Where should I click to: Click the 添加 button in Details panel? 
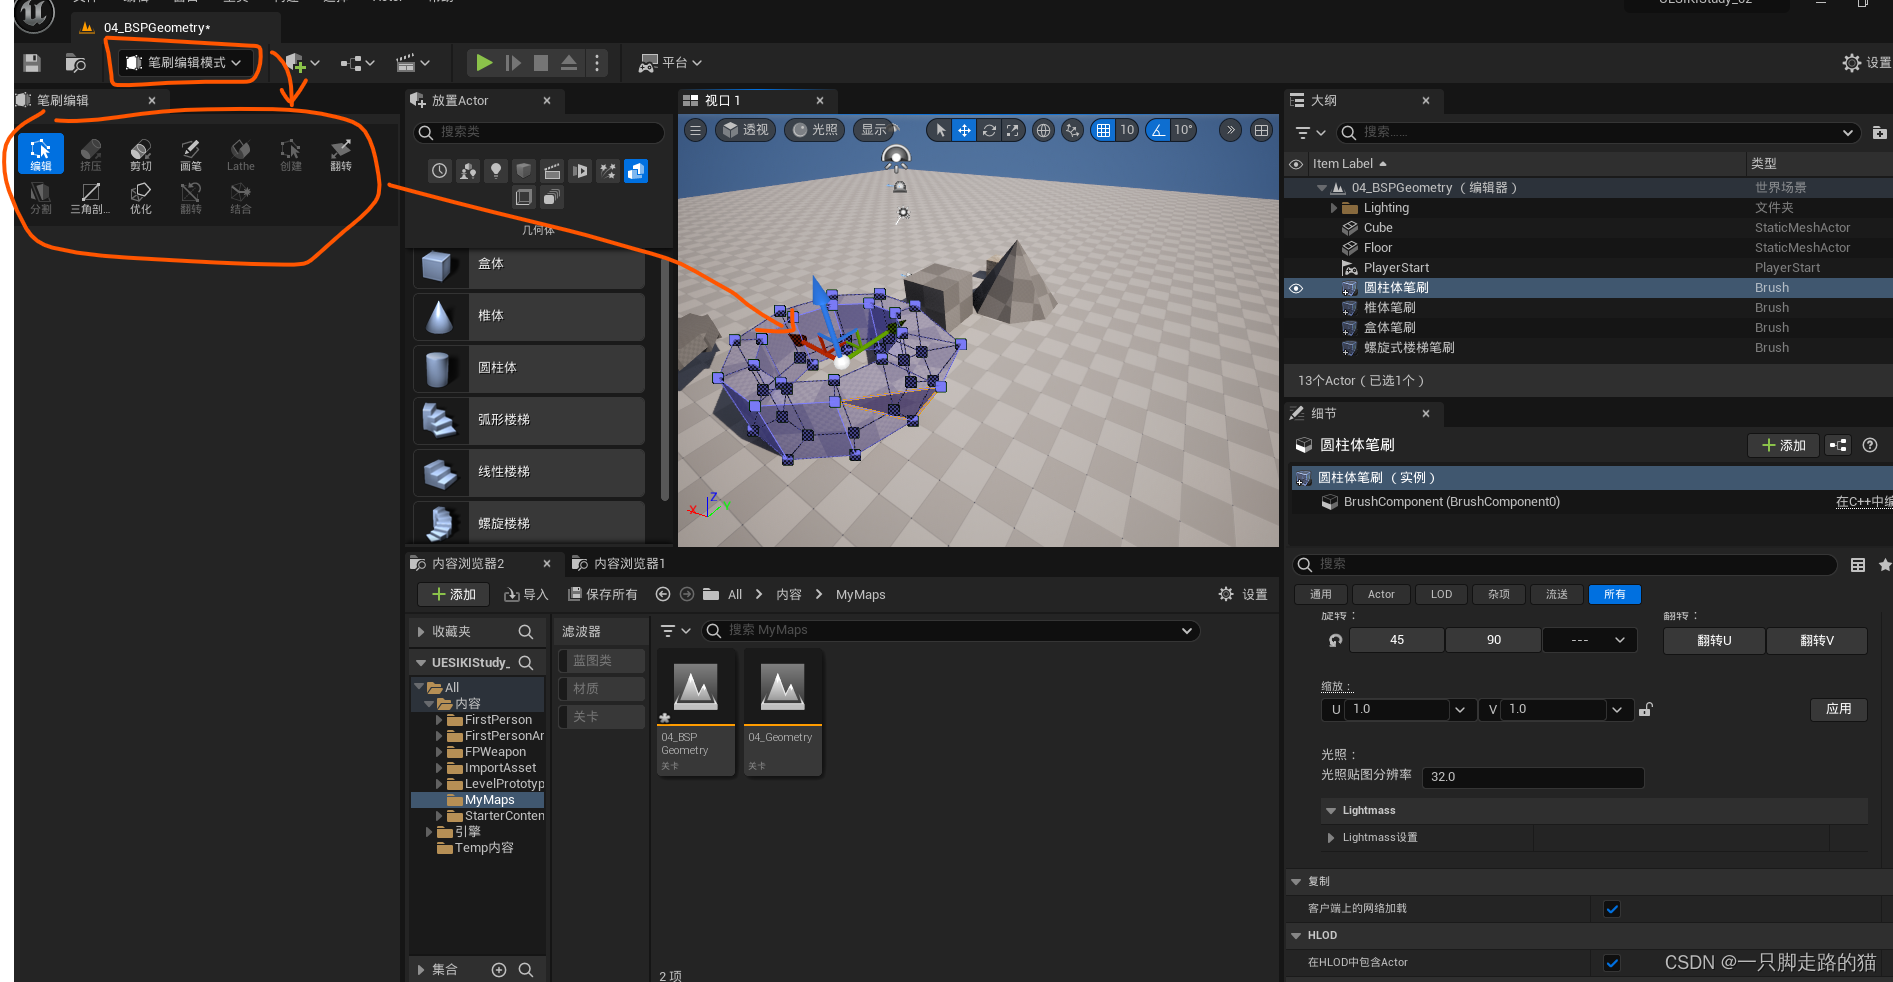coord(1784,446)
